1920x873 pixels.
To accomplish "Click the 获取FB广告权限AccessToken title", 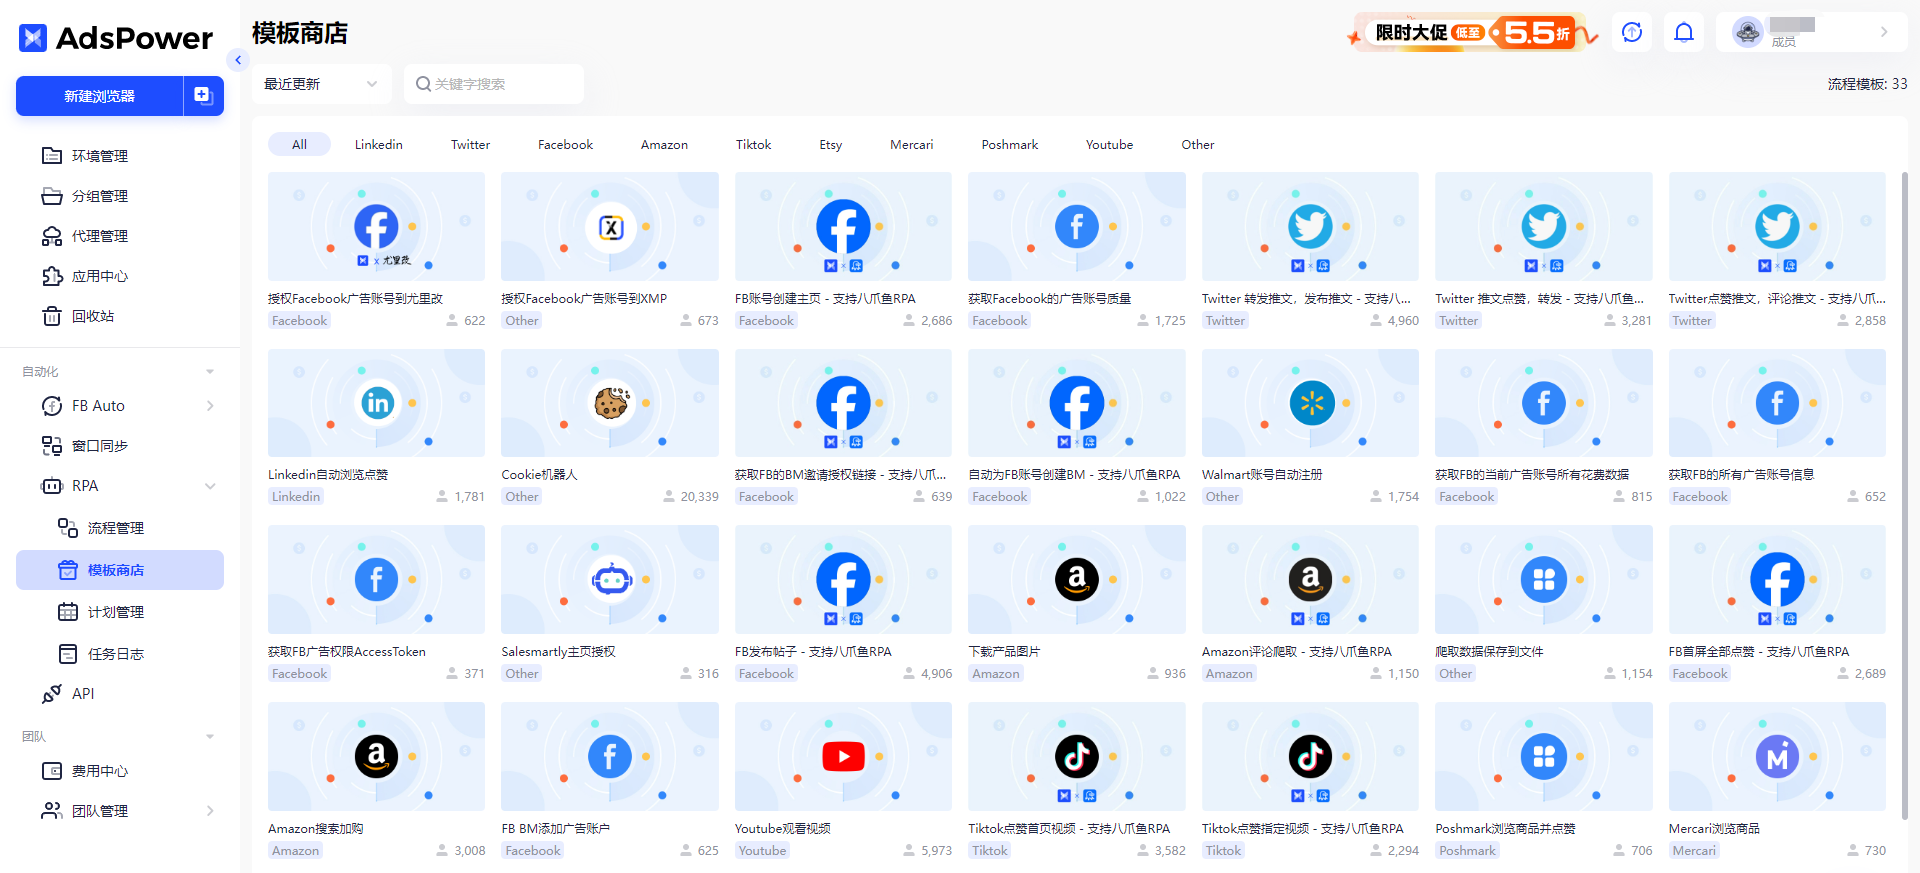I will 347,651.
